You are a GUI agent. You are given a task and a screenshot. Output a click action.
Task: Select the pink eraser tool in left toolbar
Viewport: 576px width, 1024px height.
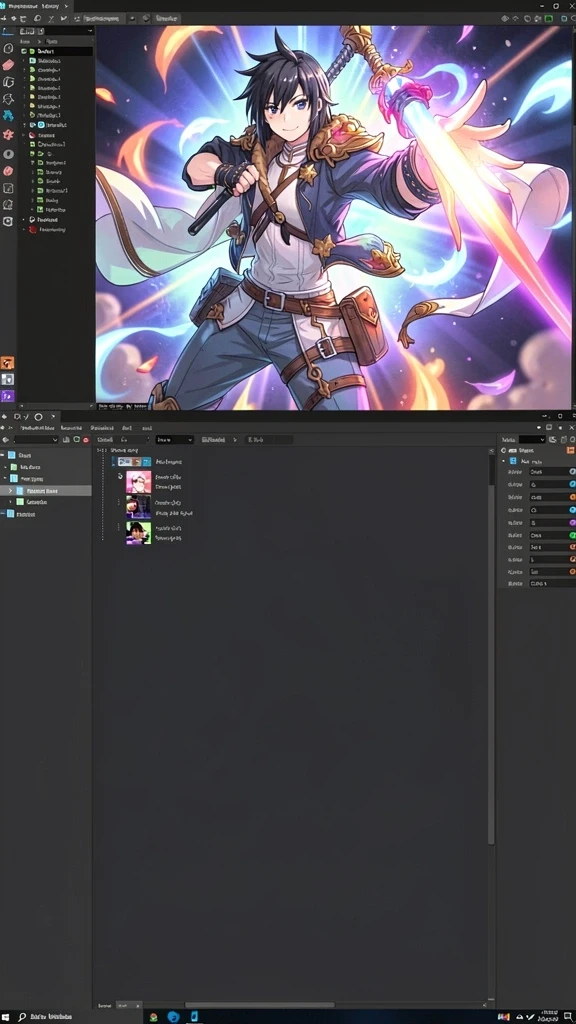click(8, 65)
